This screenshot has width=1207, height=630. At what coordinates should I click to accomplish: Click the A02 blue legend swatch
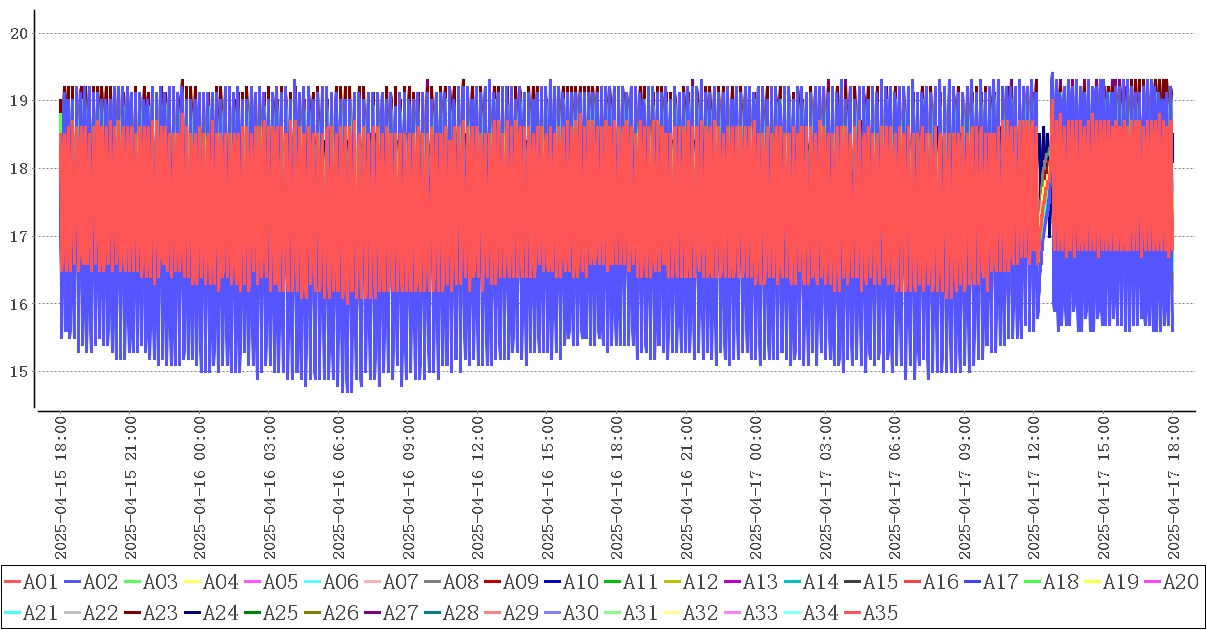point(73,583)
